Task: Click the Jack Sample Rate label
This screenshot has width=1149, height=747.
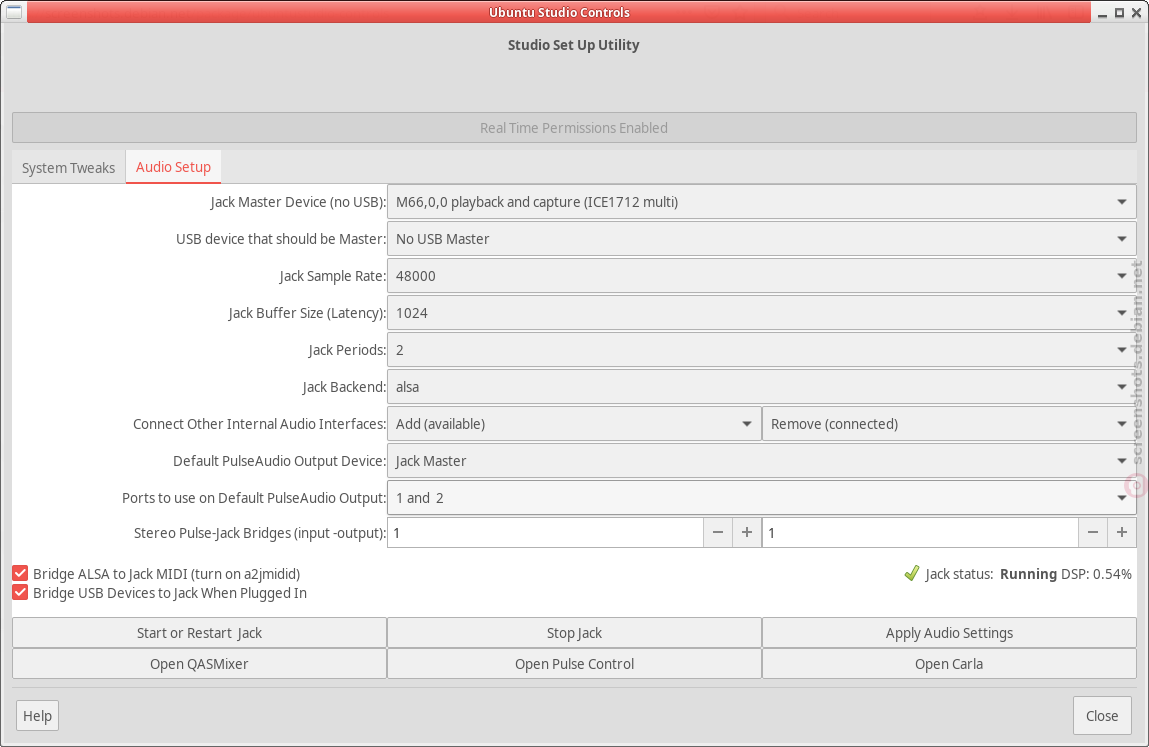Action: click(333, 276)
